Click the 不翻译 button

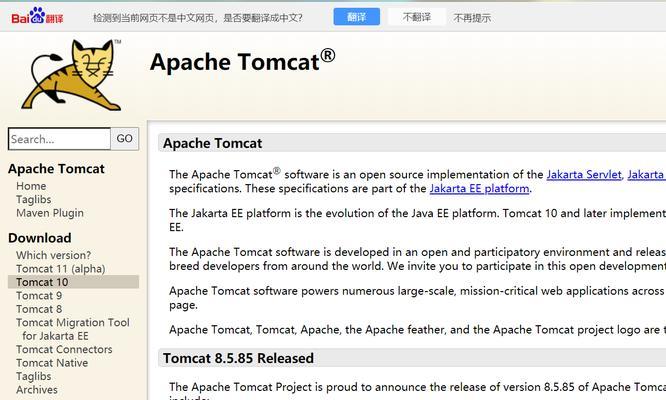[417, 17]
